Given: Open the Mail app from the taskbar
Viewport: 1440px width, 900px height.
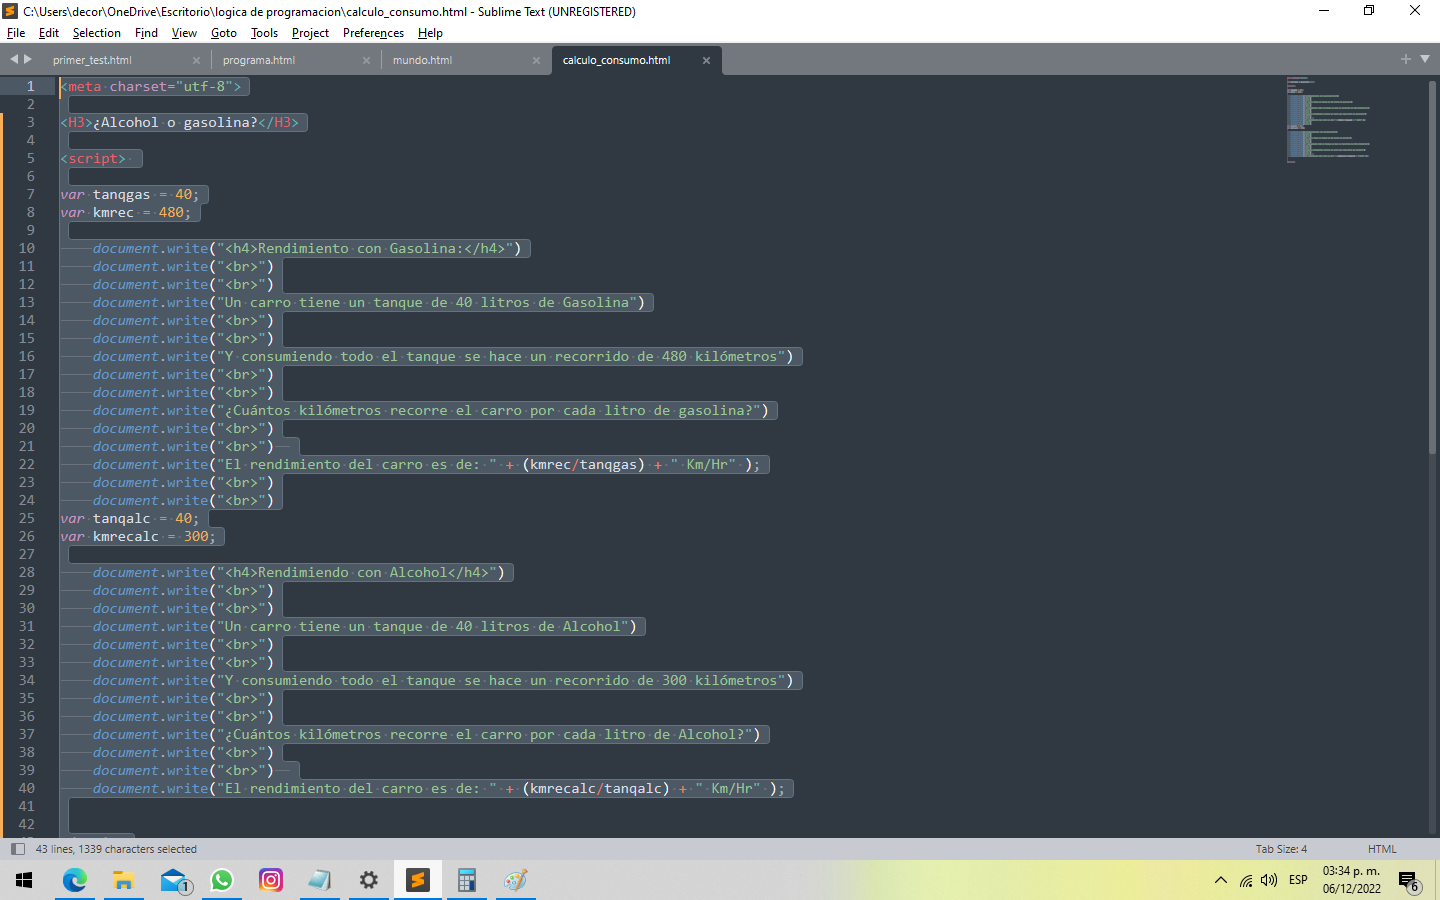Looking at the screenshot, I should (174, 880).
